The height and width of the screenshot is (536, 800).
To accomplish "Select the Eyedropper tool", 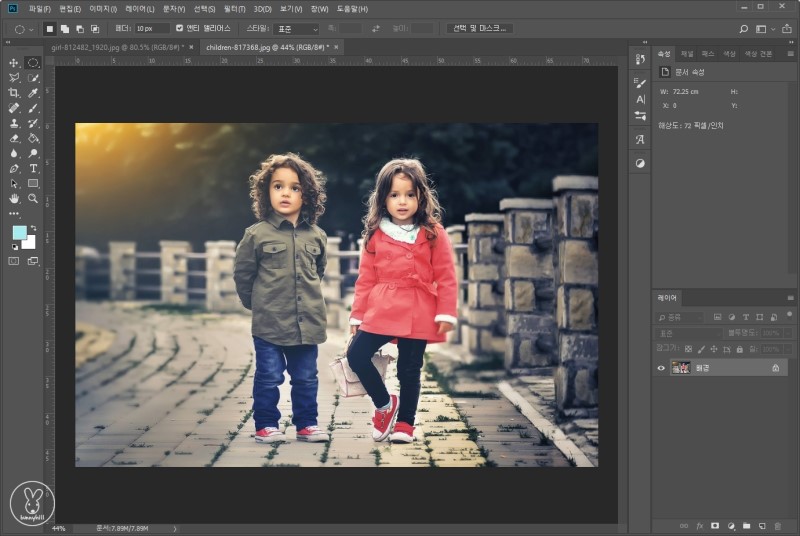I will pos(33,92).
